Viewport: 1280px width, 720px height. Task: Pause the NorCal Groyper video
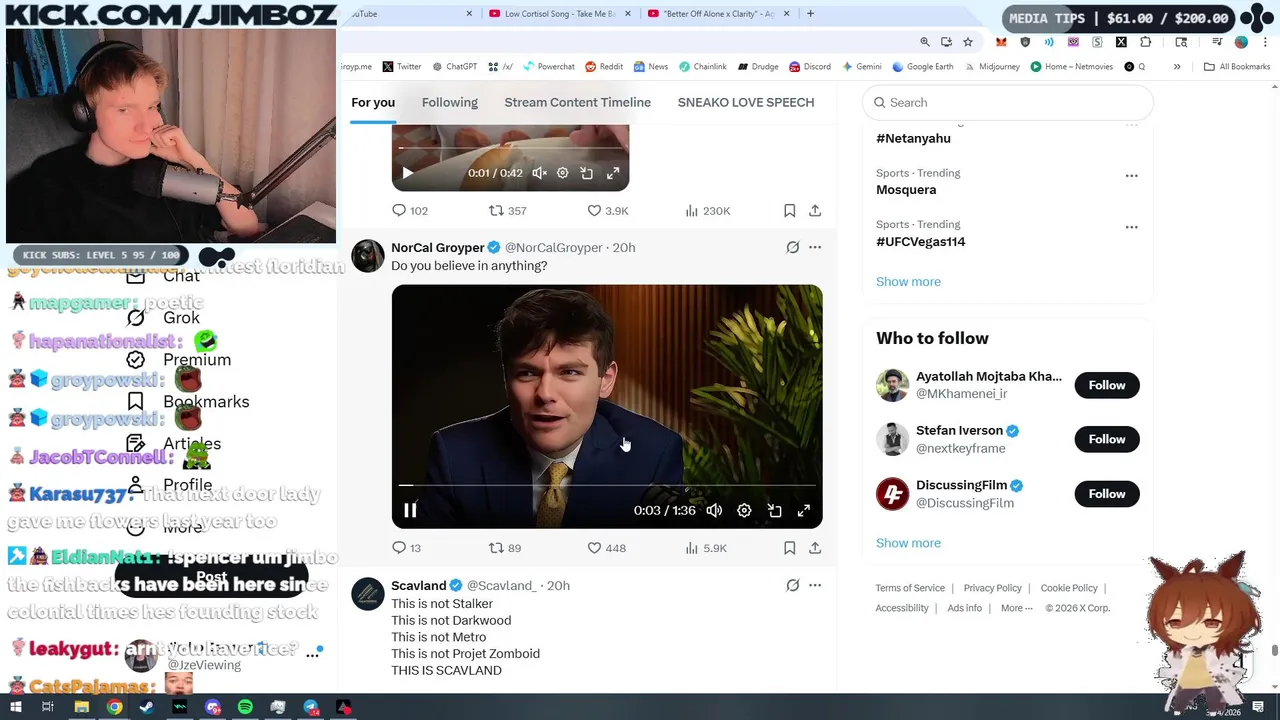(x=410, y=510)
